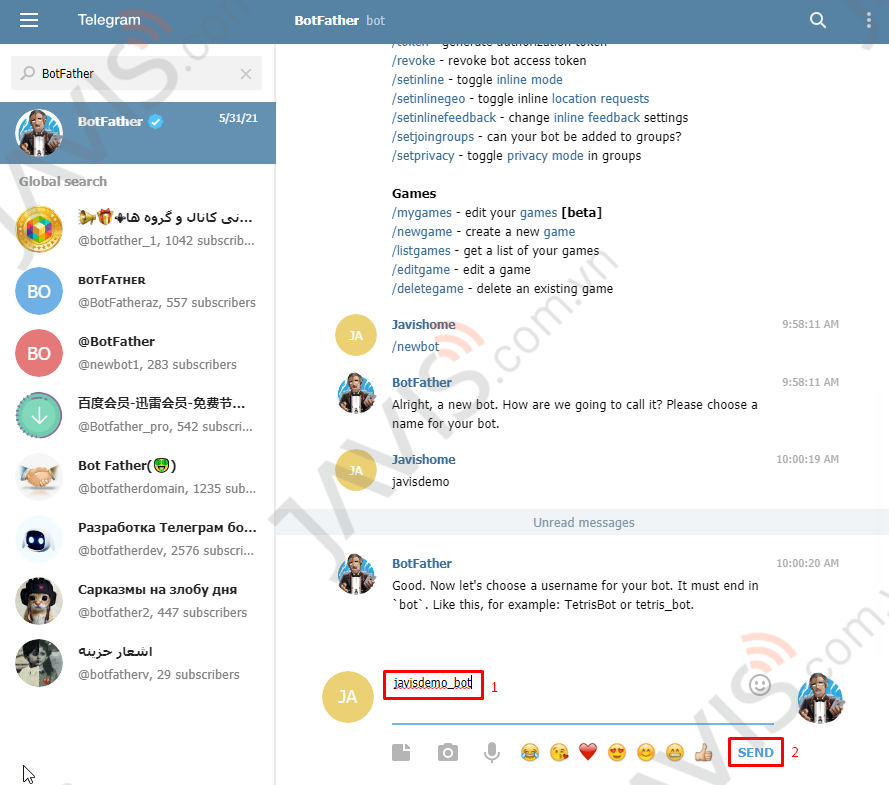
Task: Open the @botfatherdomain channel result
Action: coord(138,477)
